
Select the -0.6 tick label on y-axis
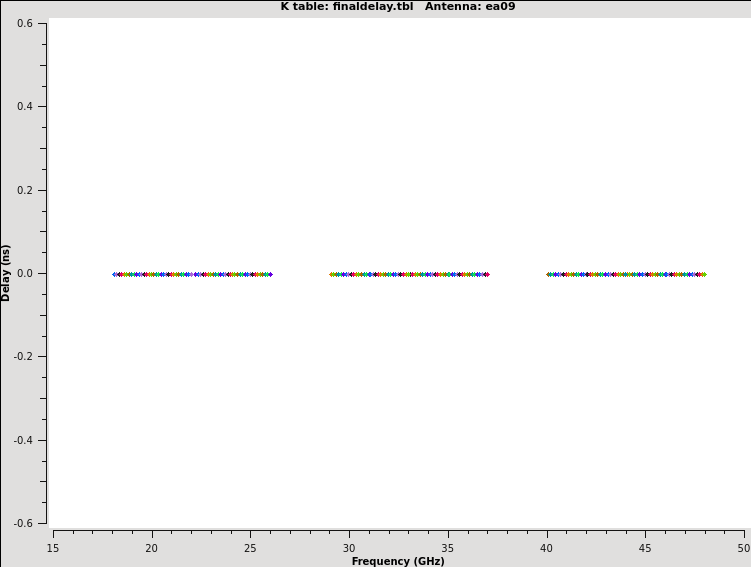22,523
